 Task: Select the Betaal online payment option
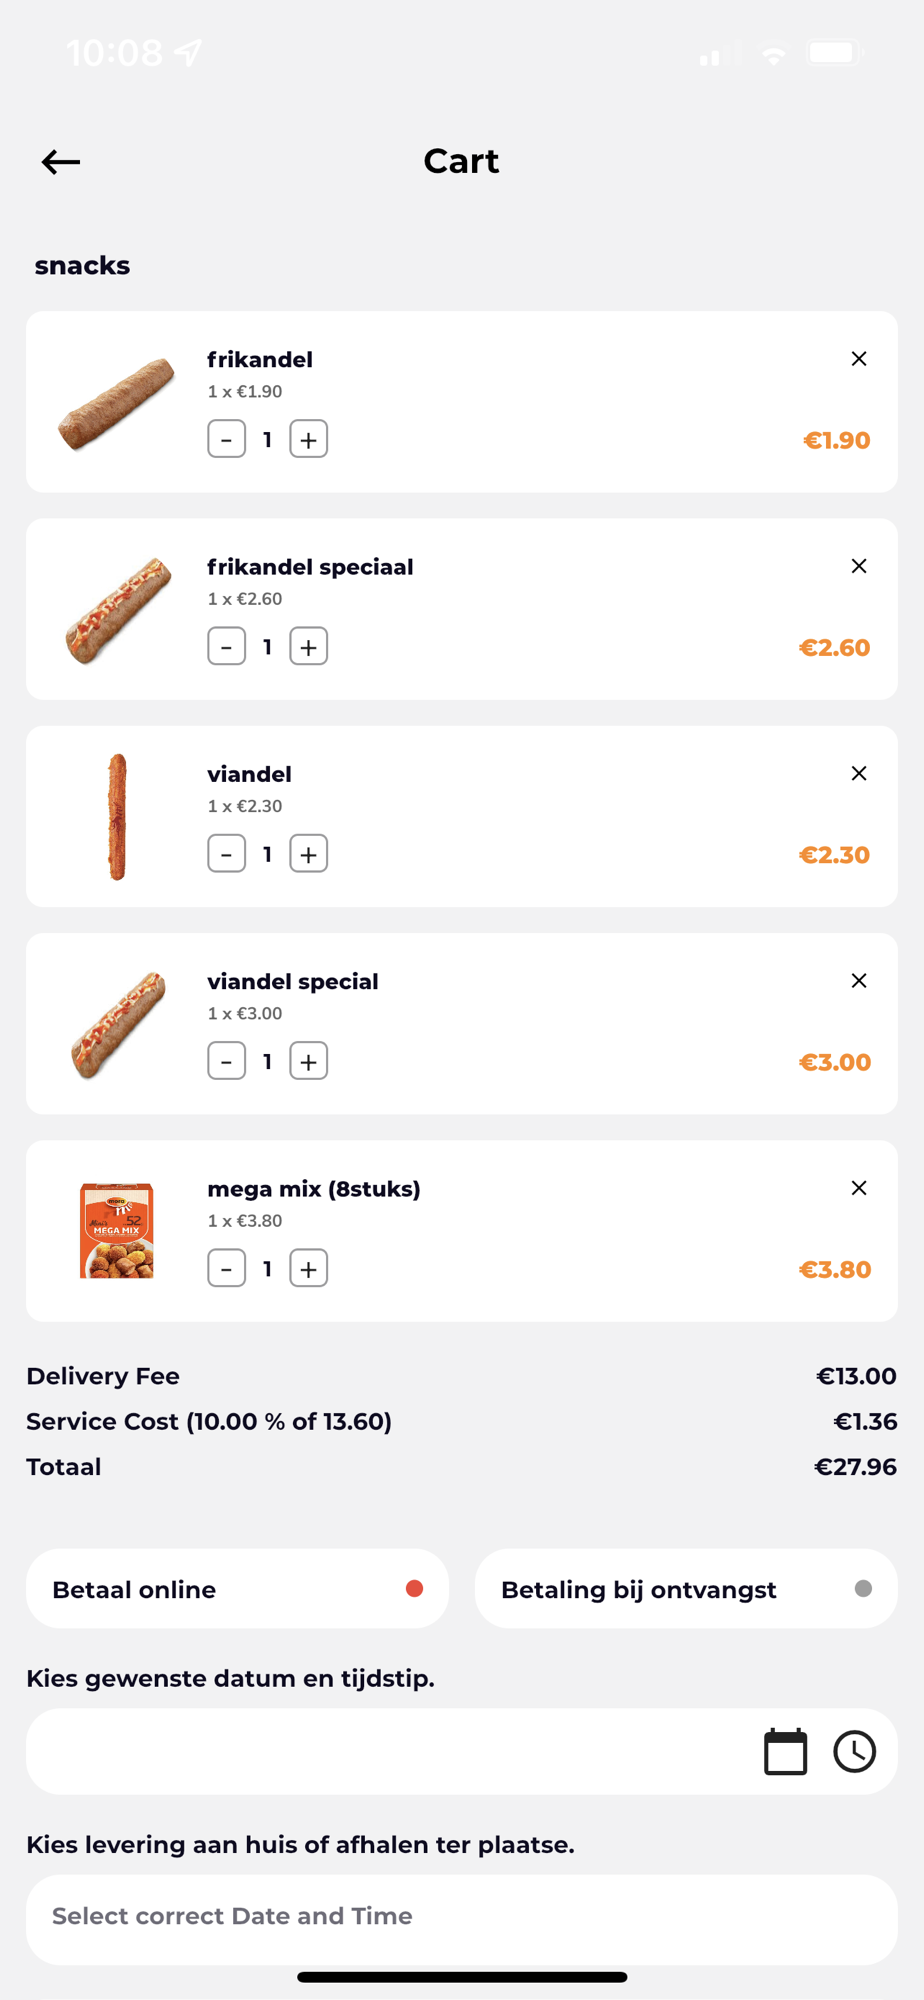tap(237, 1589)
